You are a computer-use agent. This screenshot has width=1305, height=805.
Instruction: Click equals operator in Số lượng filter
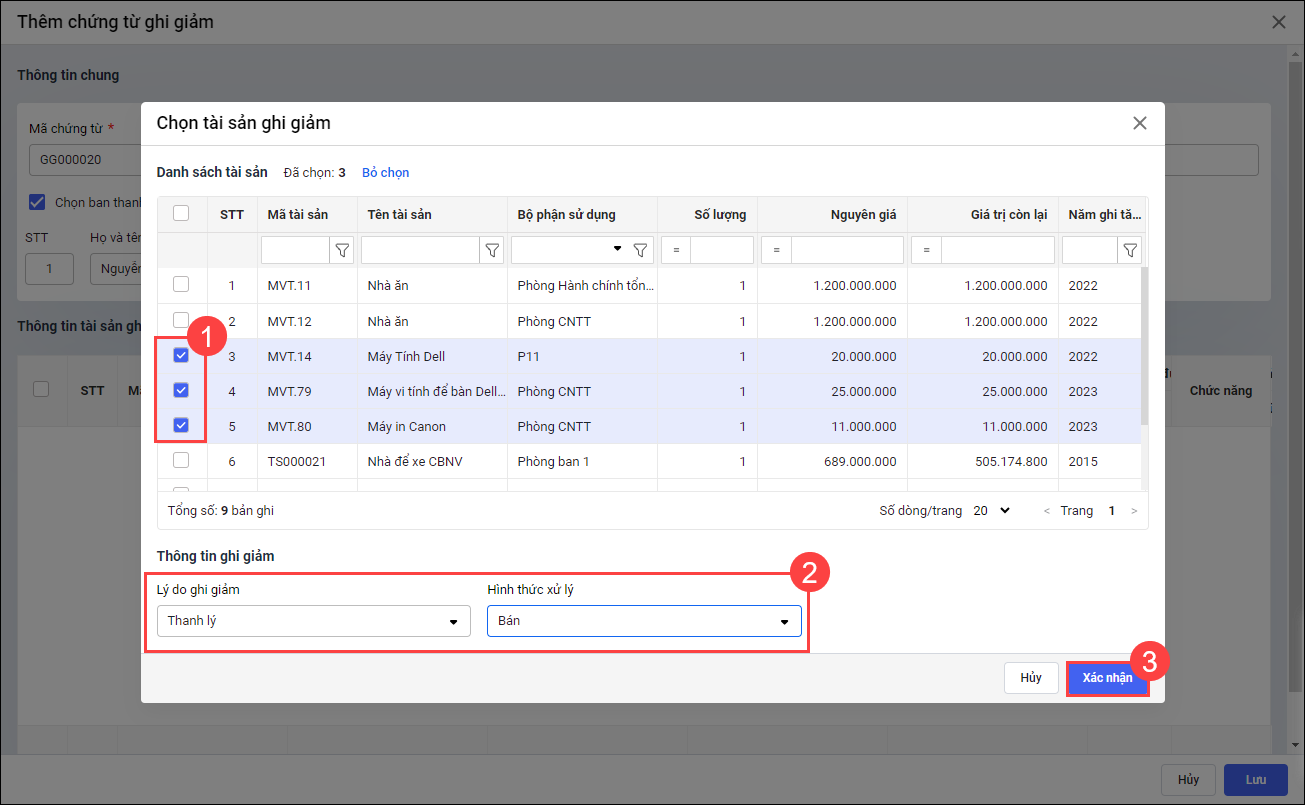(676, 250)
